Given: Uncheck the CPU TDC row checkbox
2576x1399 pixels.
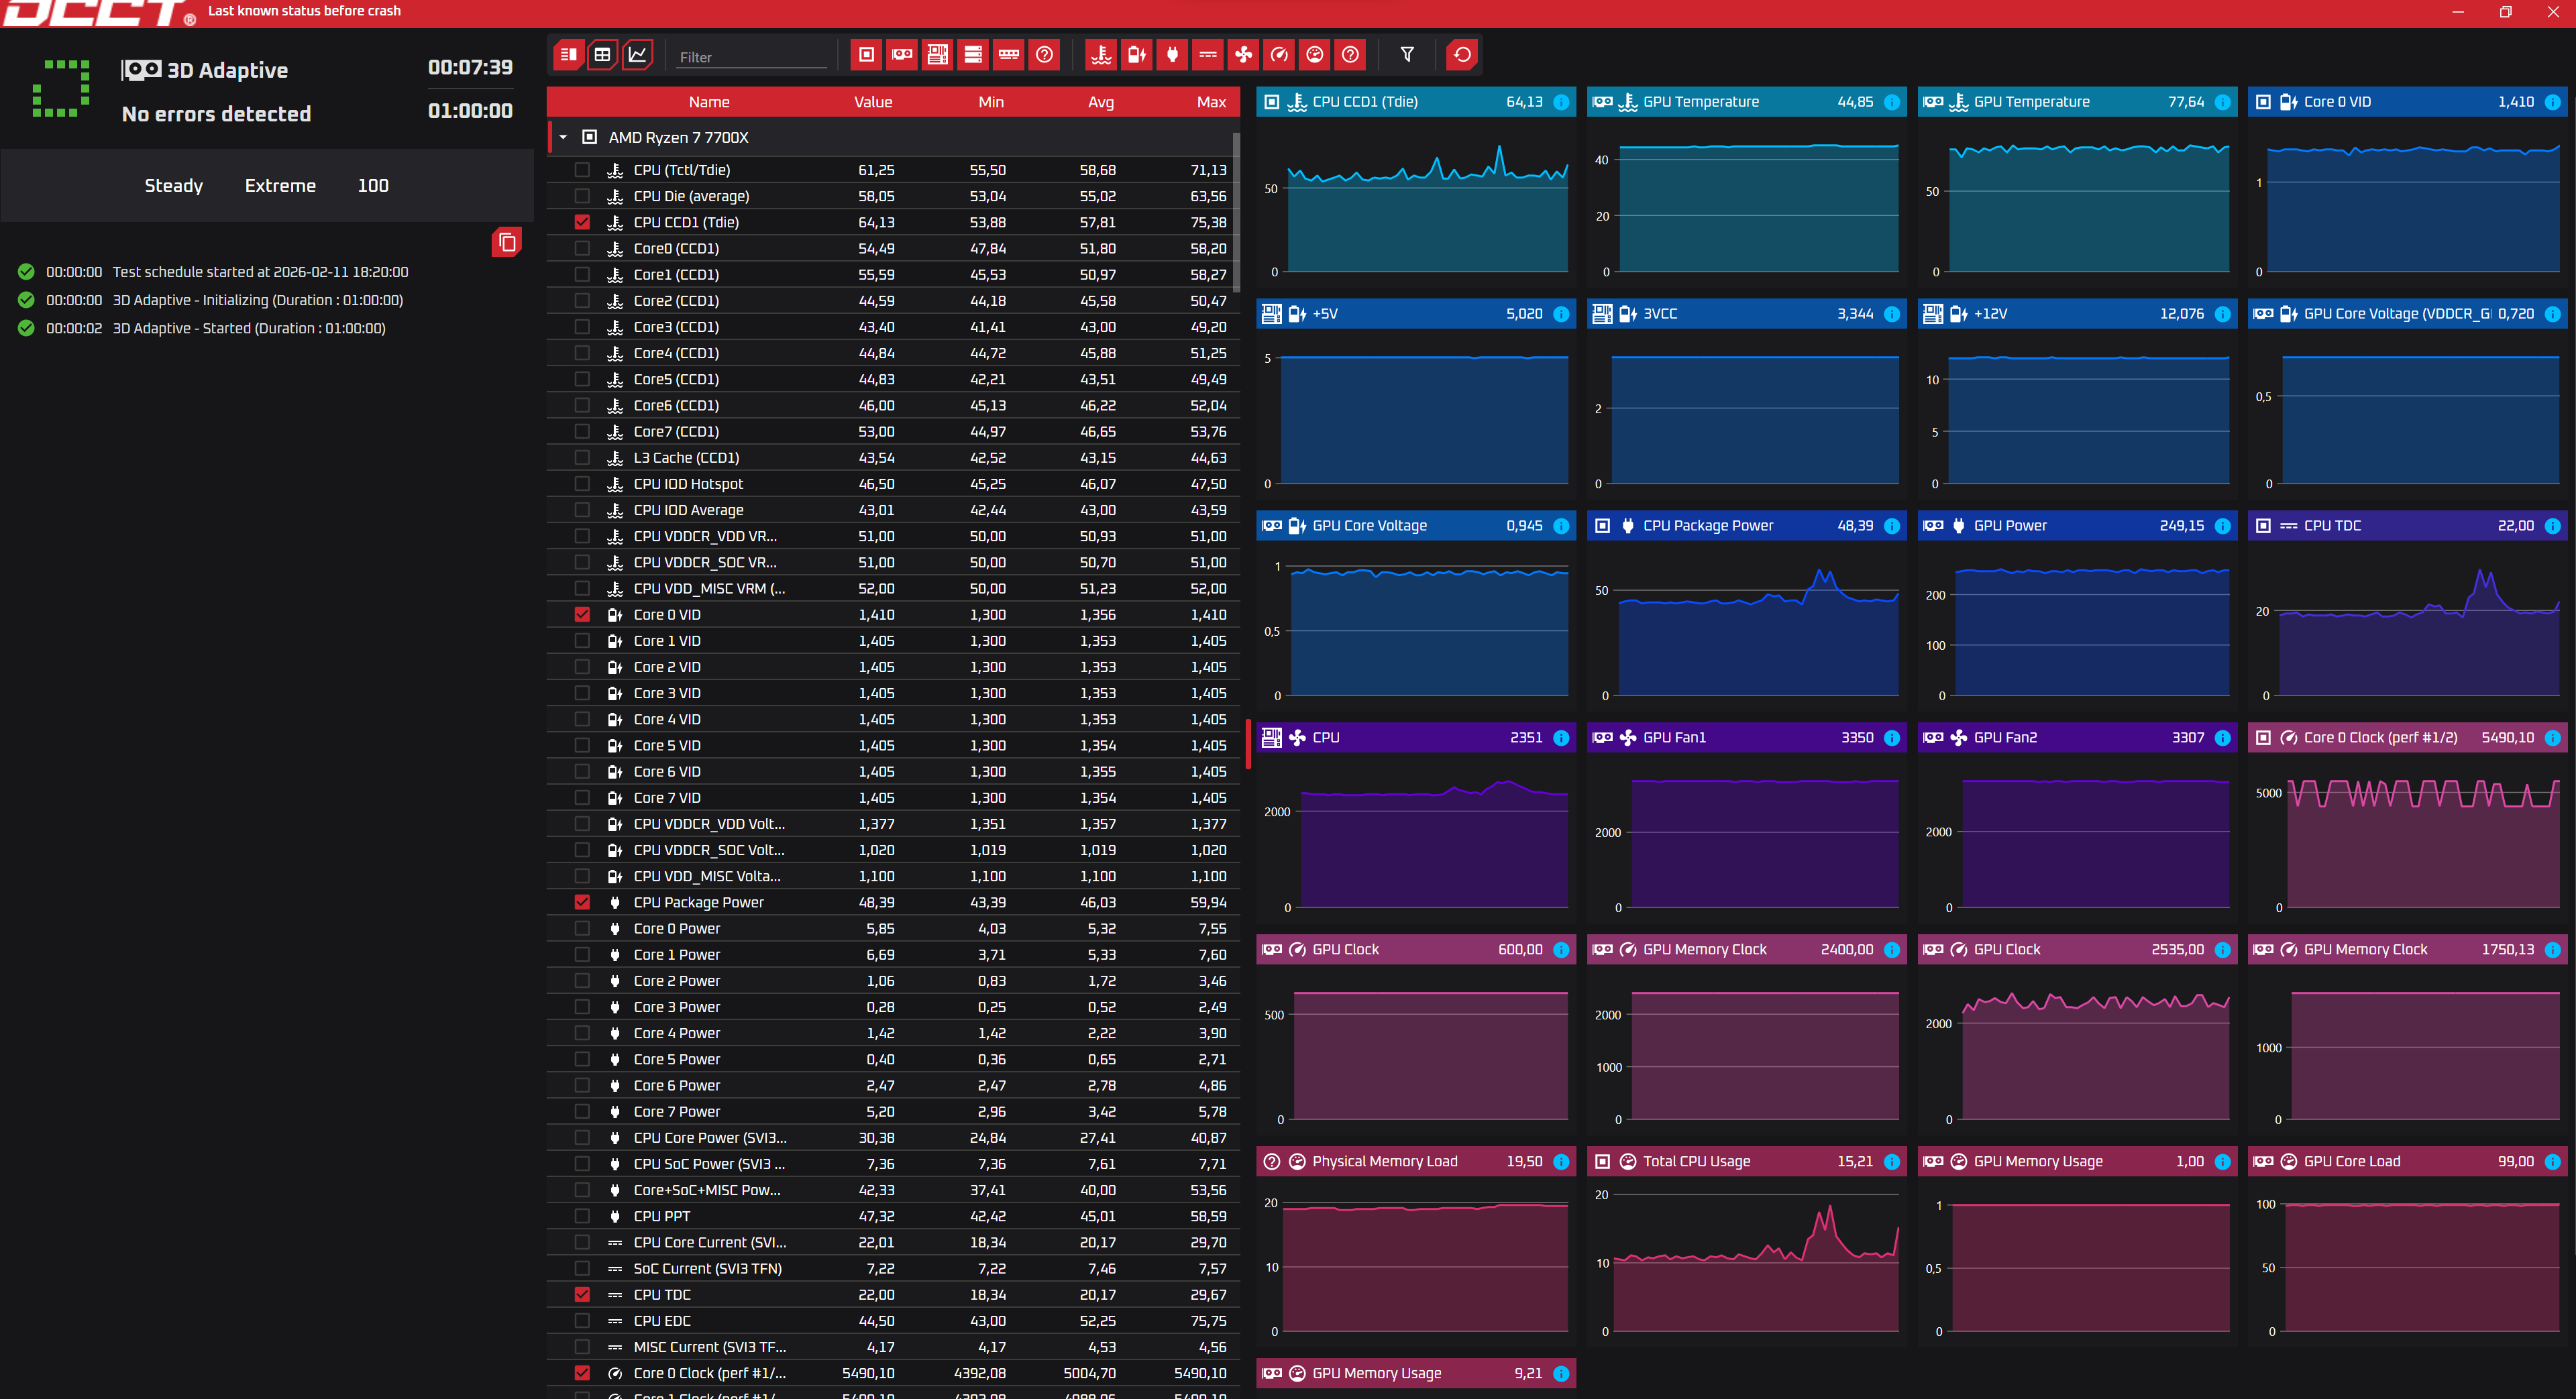Looking at the screenshot, I should pyautogui.click(x=582, y=1294).
